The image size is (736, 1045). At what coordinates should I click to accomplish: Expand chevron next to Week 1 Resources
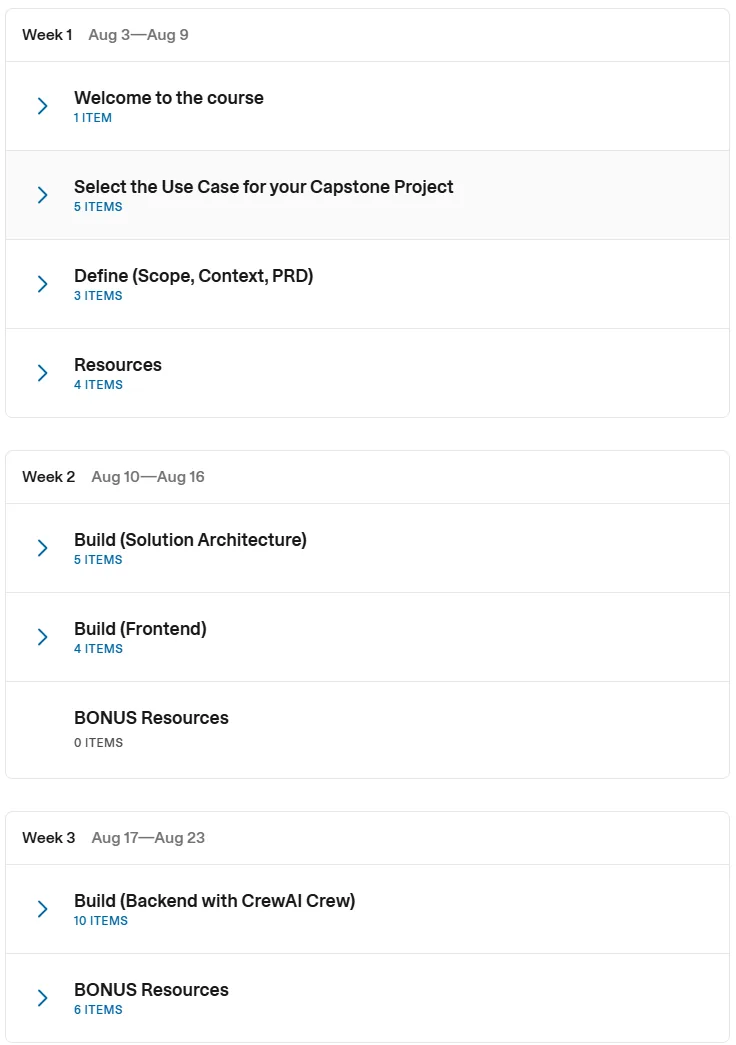click(x=42, y=373)
